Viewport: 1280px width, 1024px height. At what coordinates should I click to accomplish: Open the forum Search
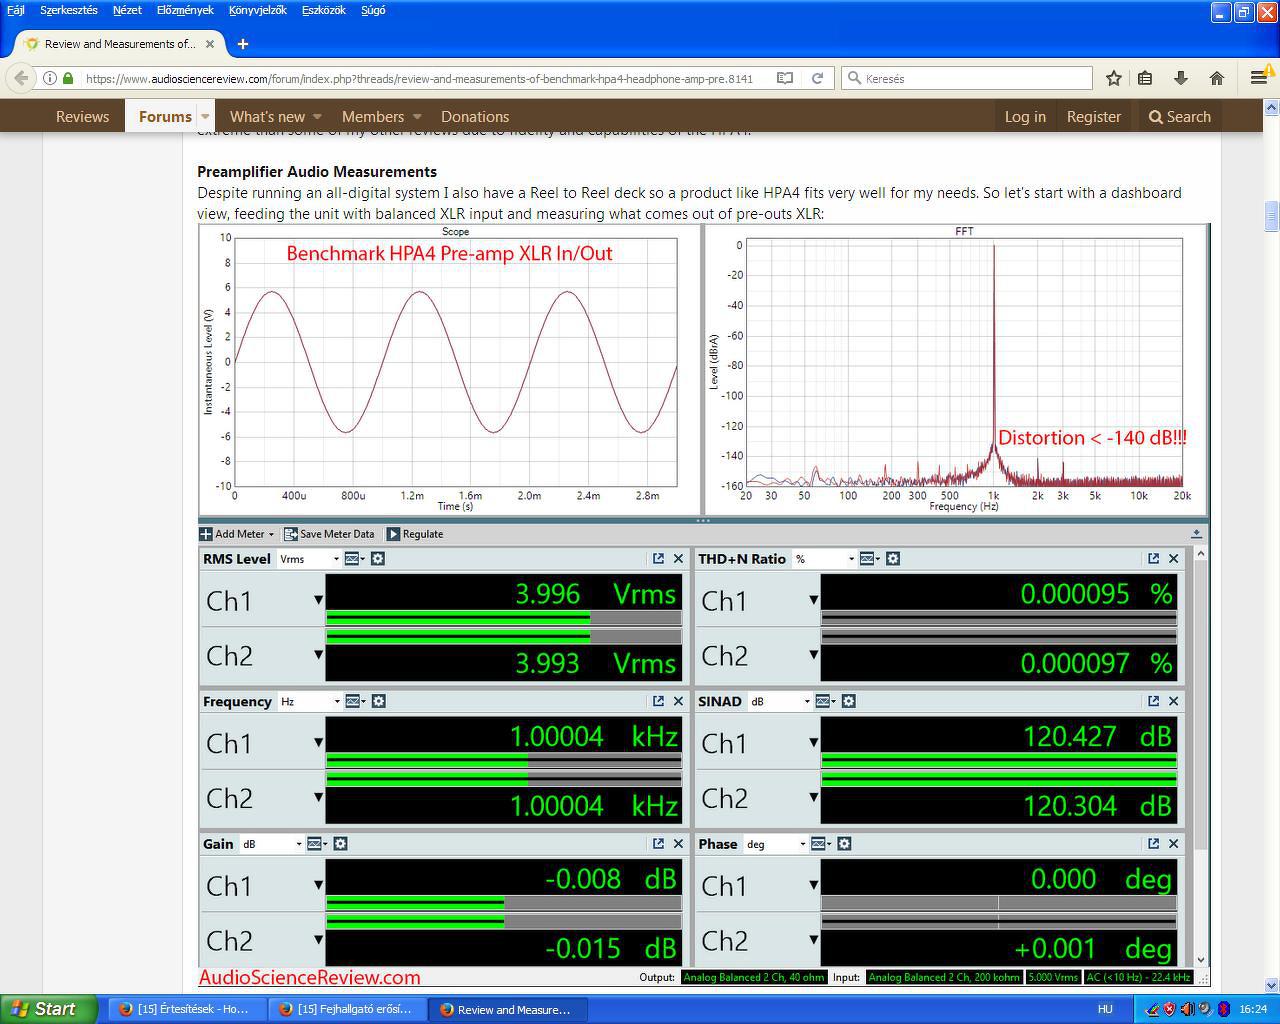pos(1180,117)
